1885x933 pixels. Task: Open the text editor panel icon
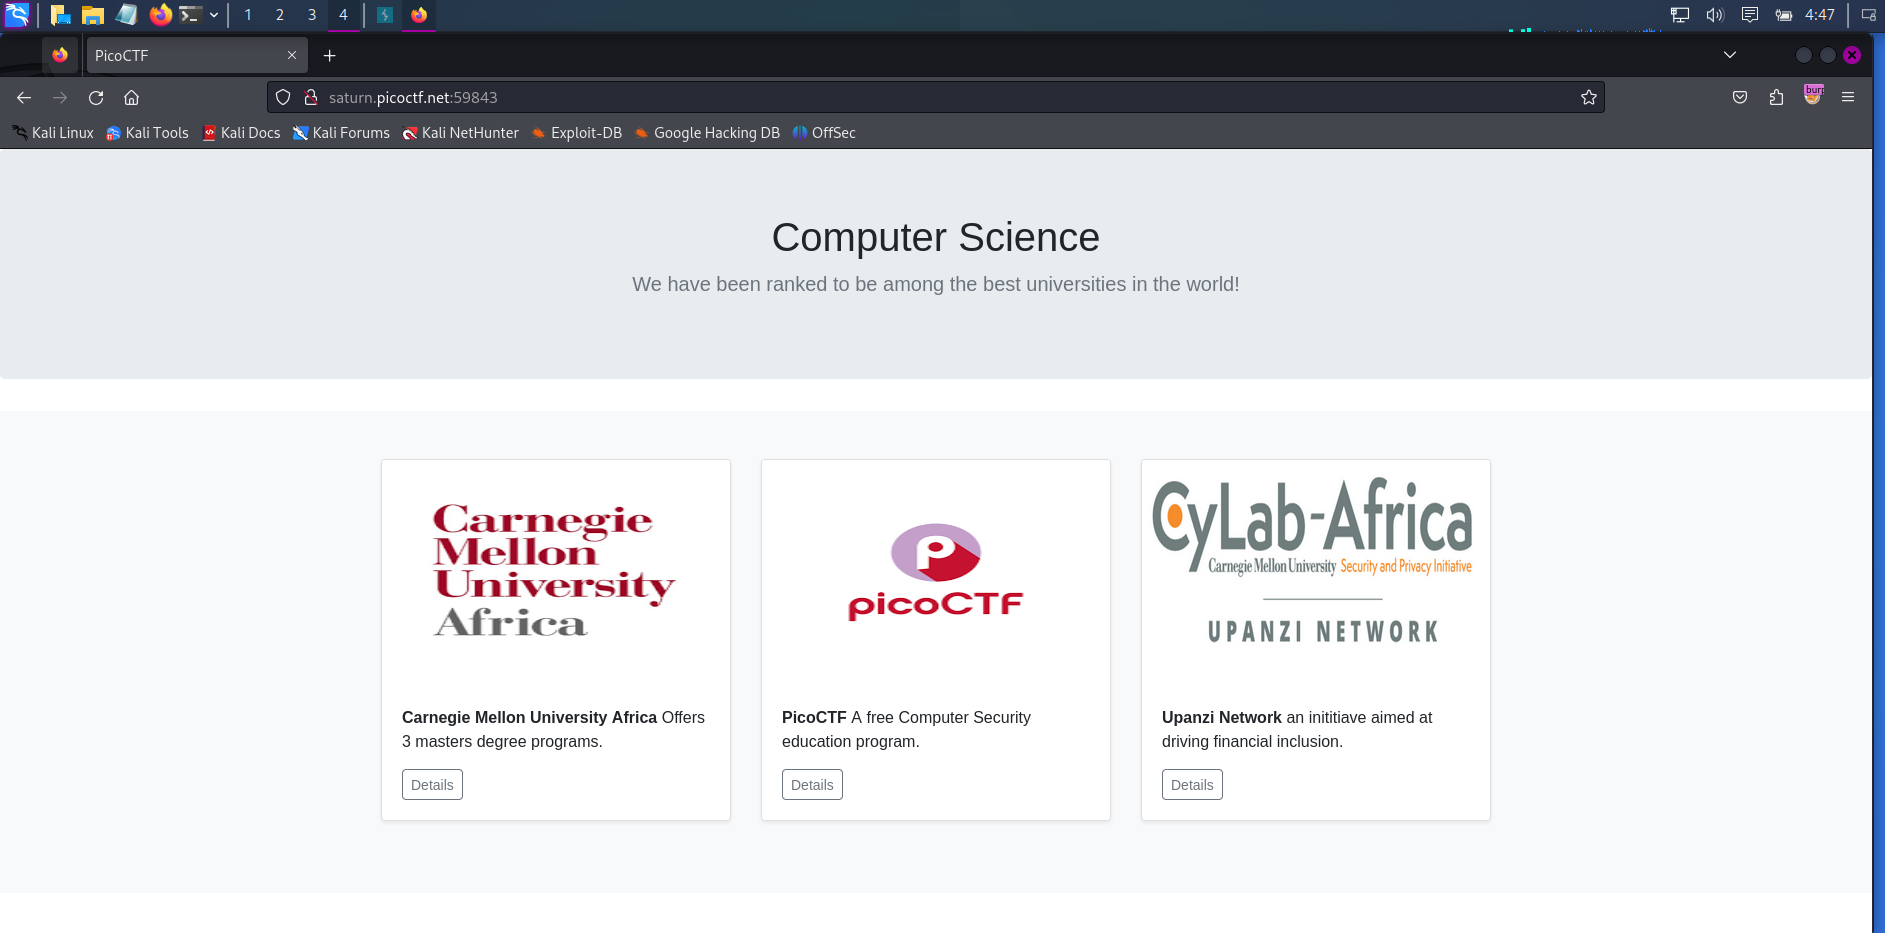(x=127, y=14)
